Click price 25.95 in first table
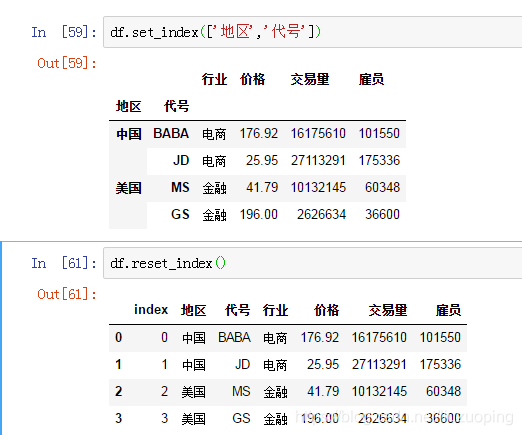Image resolution: width=522 pixels, height=435 pixels. (x=262, y=161)
